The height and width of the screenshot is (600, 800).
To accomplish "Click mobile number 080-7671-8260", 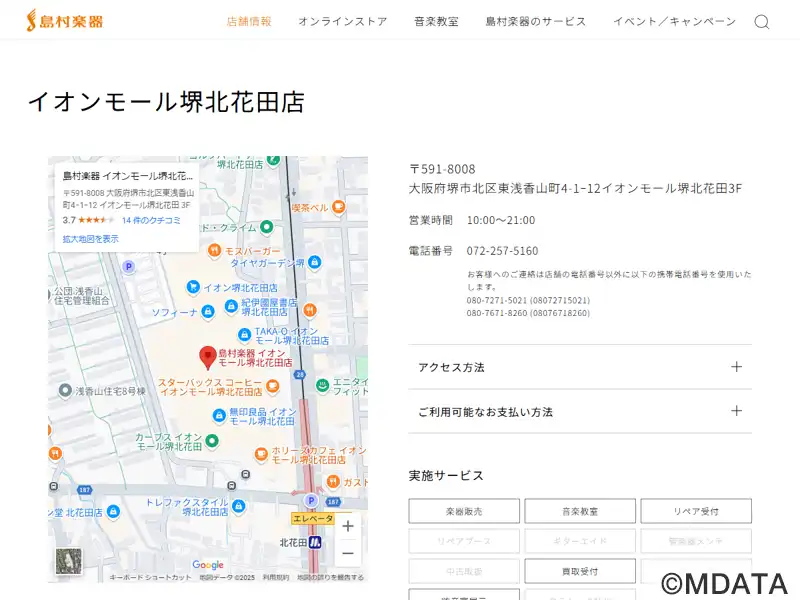I will click(x=496, y=313).
